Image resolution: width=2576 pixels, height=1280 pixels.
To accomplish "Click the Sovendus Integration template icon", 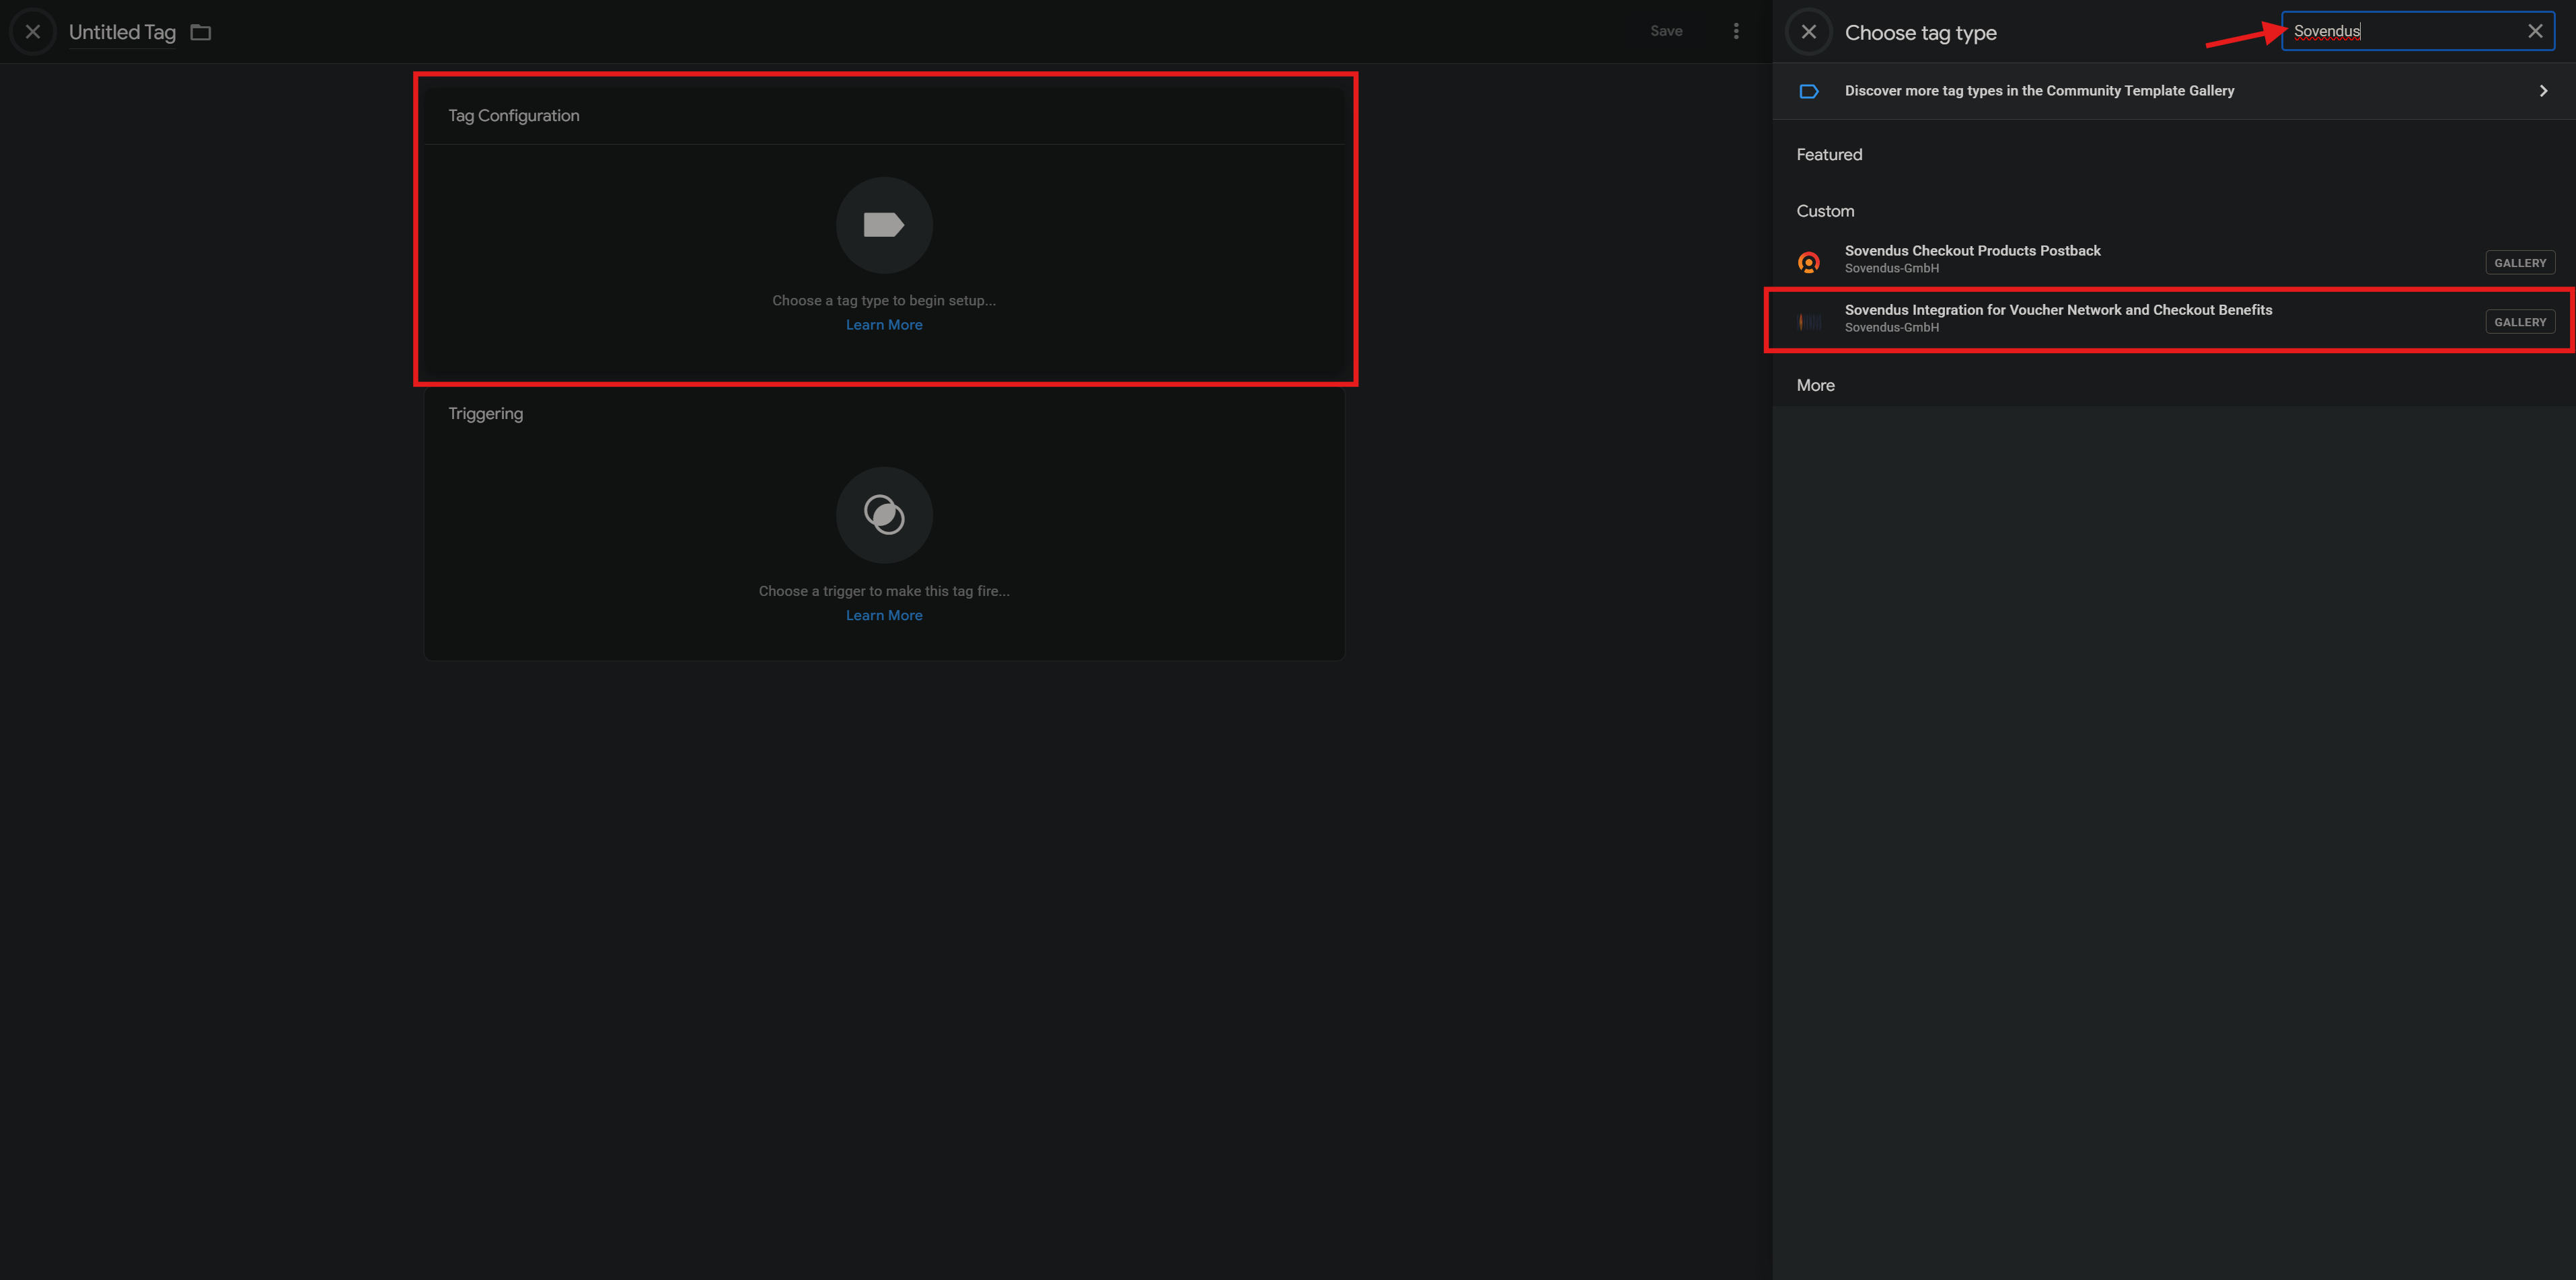I will [1808, 321].
